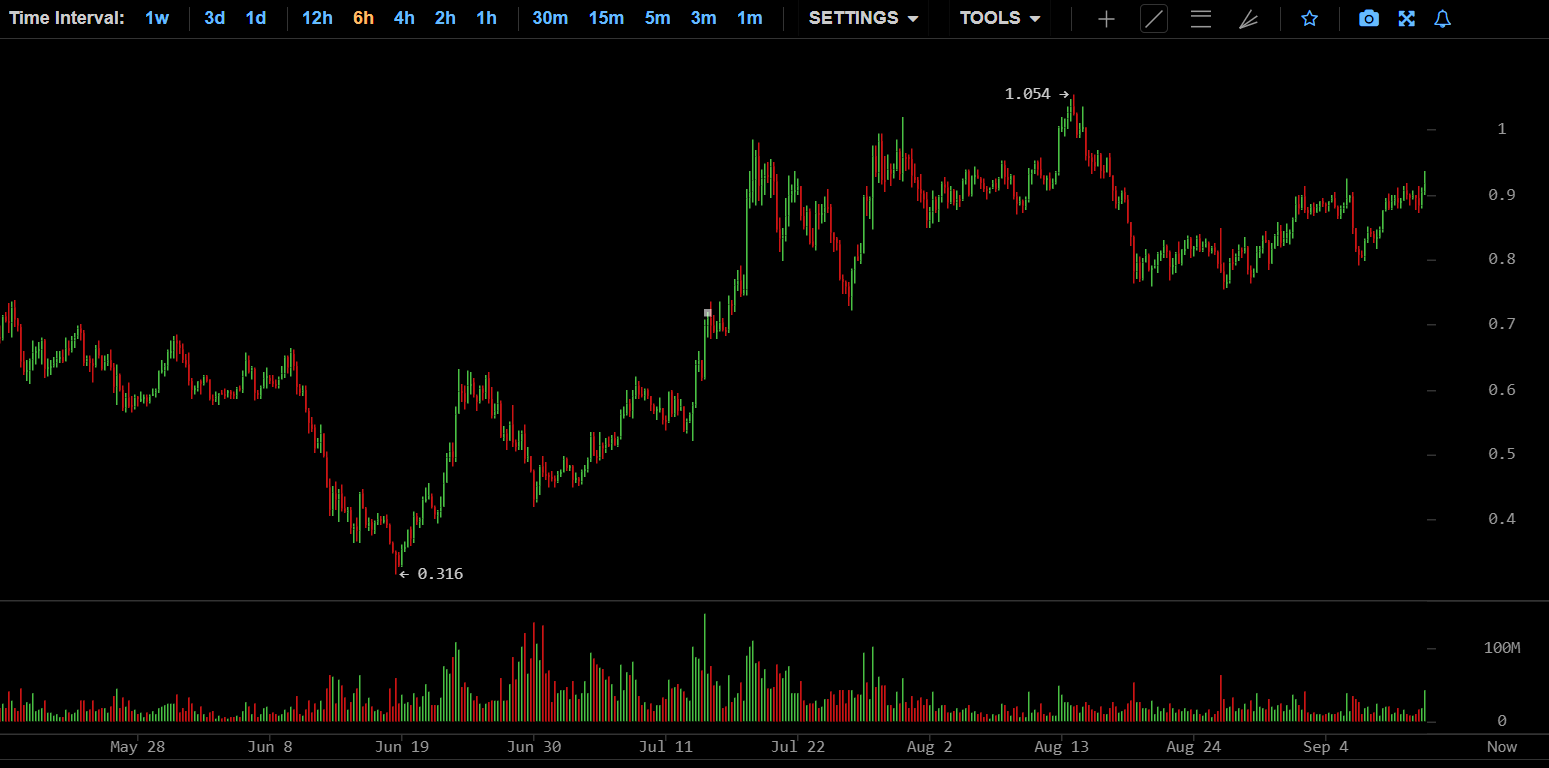Image resolution: width=1549 pixels, height=768 pixels.
Task: Click the 0.5 price axis label
Action: click(1502, 454)
